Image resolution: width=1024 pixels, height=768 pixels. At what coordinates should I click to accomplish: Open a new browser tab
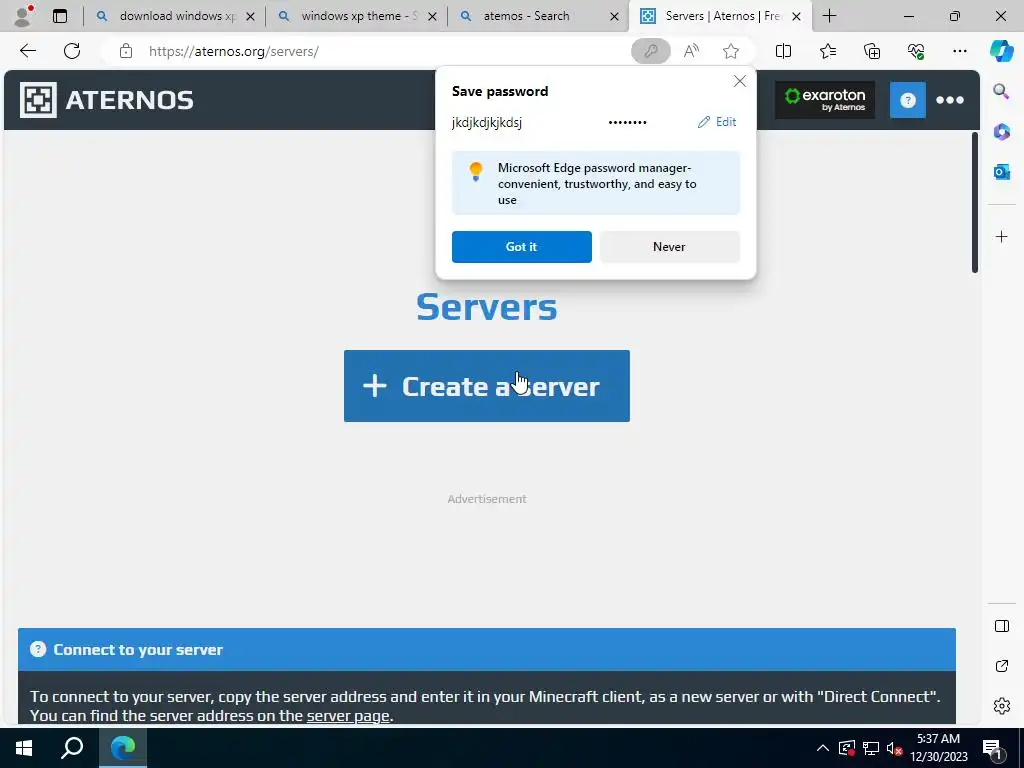pyautogui.click(x=829, y=16)
